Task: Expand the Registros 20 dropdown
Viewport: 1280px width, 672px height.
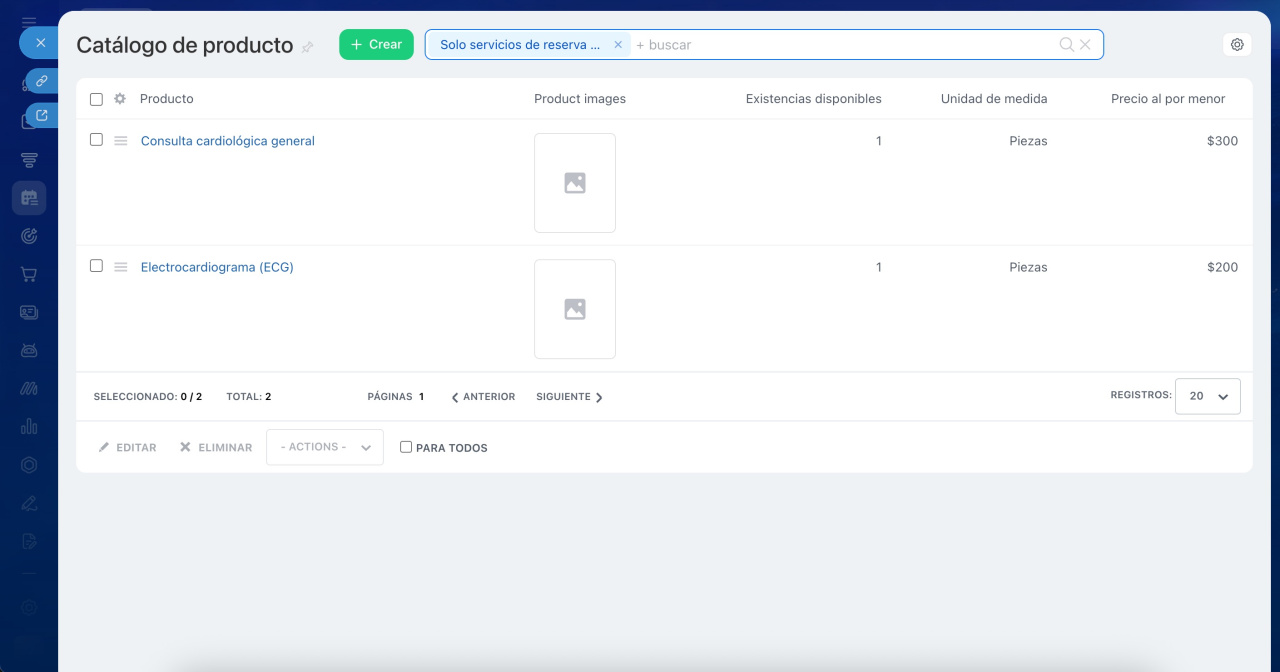Action: pos(1207,396)
